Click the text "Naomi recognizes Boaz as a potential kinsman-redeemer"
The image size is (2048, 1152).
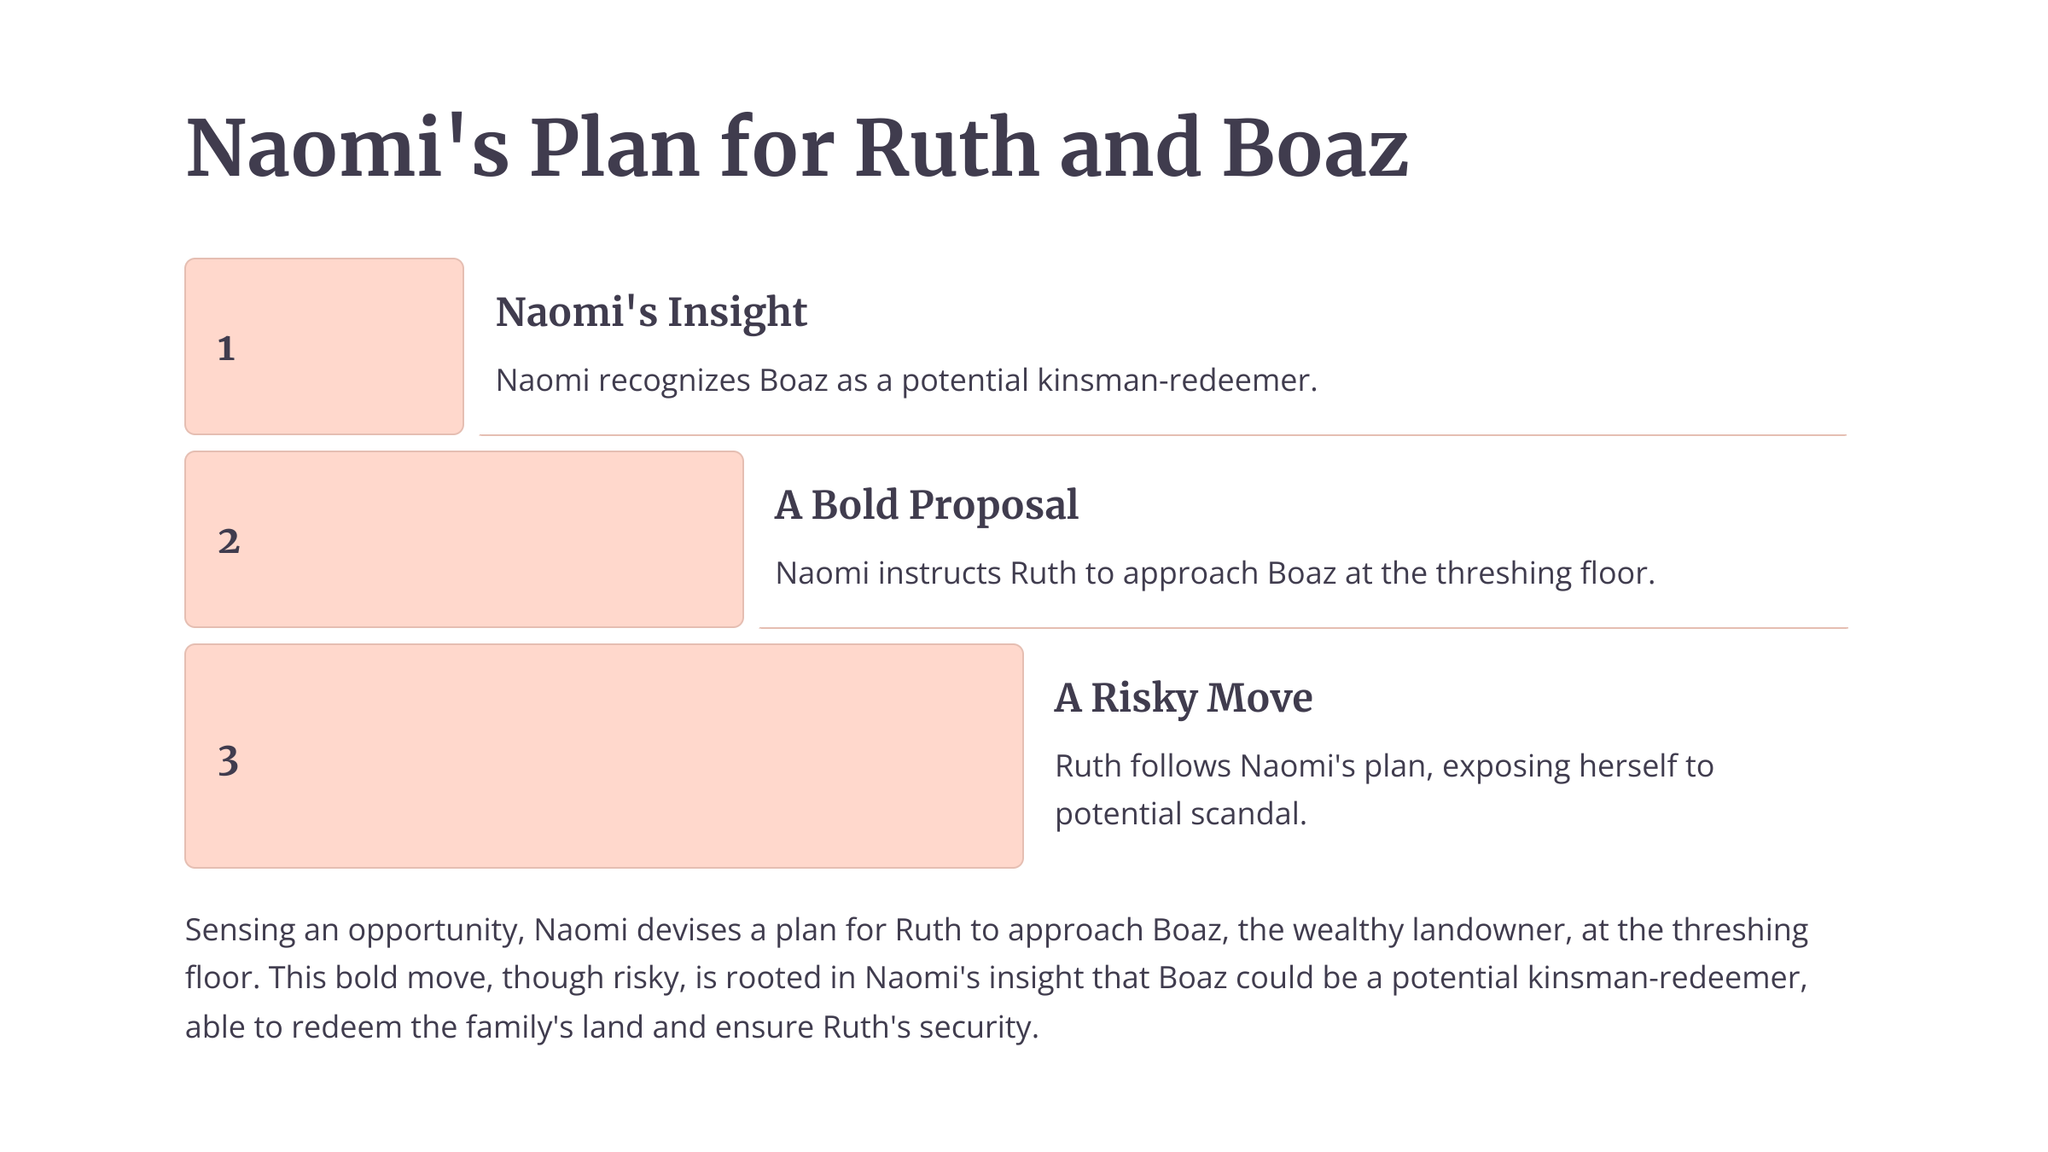coord(906,380)
